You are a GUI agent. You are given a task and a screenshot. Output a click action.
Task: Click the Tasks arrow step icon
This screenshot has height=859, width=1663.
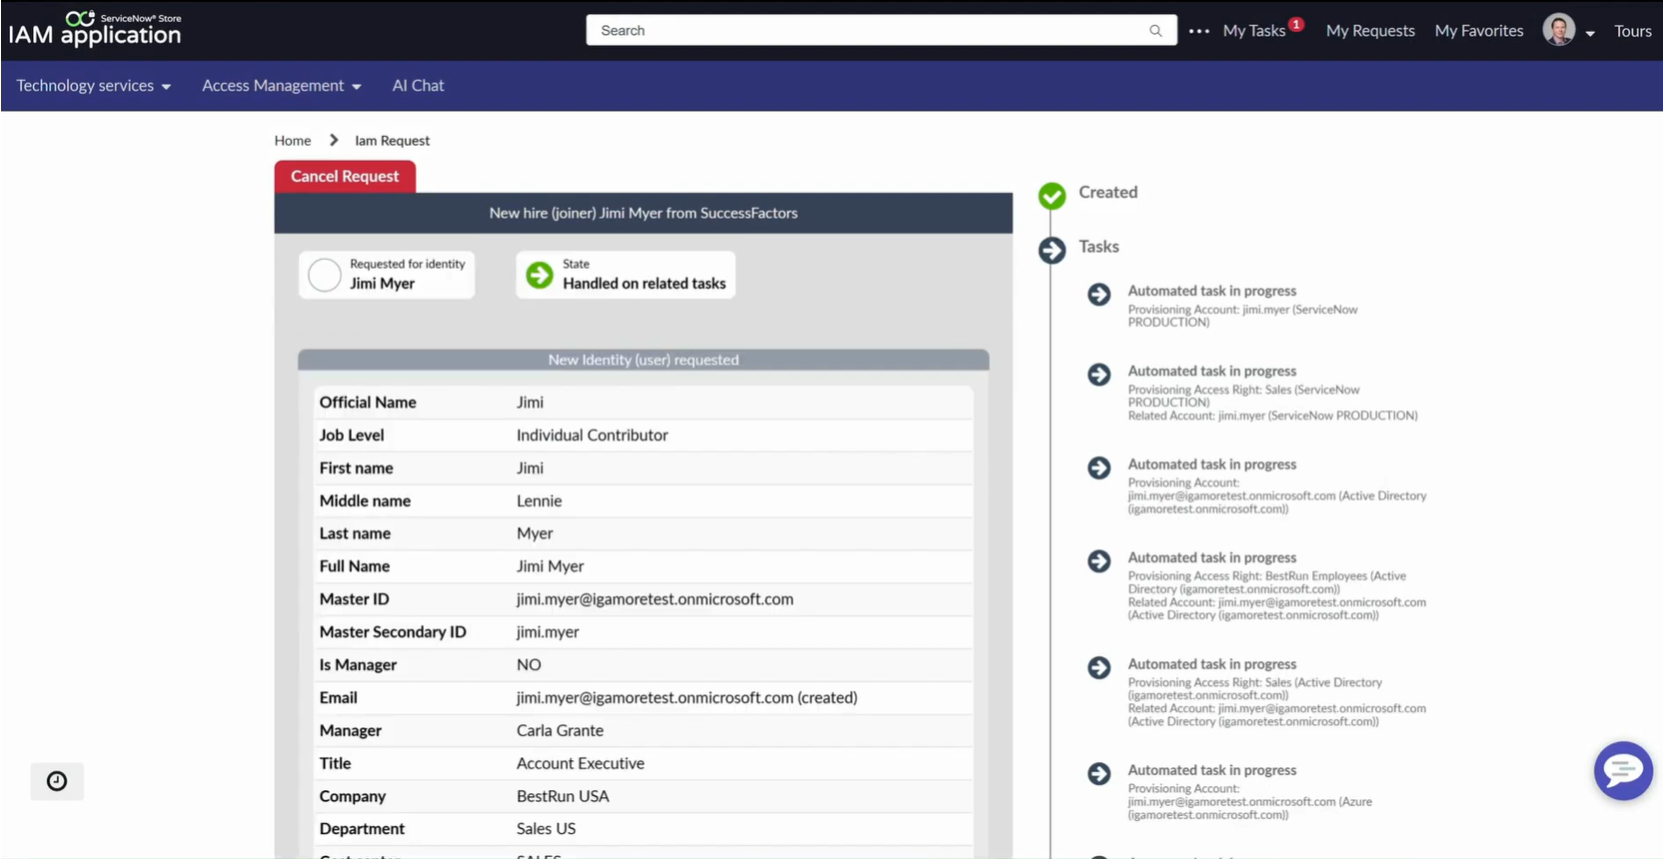(x=1052, y=249)
